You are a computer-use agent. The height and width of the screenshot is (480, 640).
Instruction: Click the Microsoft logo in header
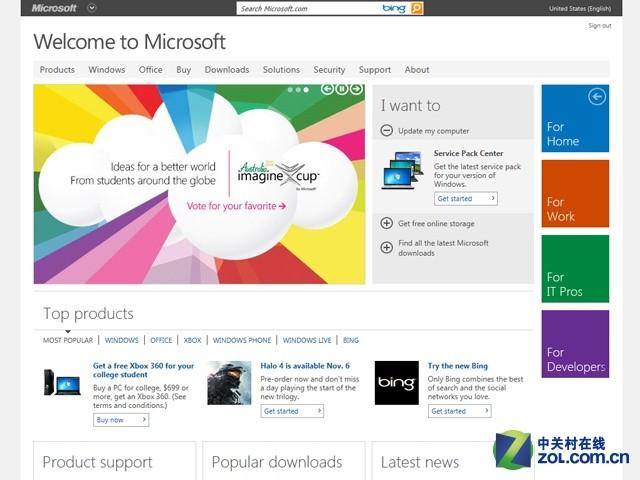pyautogui.click(x=54, y=8)
